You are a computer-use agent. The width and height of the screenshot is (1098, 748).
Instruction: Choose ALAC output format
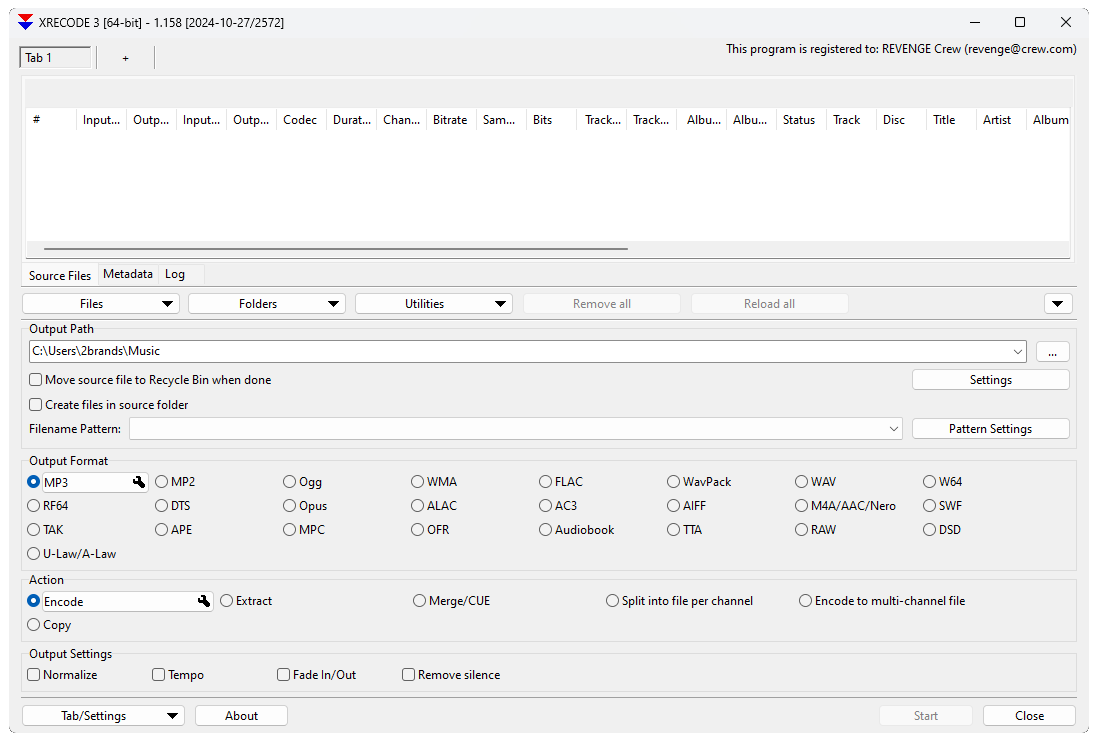[433, 506]
